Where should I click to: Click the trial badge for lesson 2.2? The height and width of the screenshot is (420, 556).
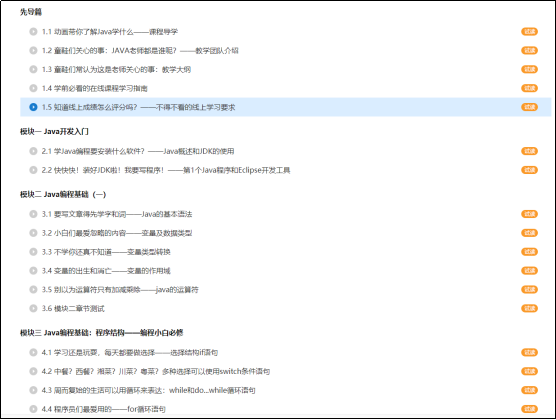coord(529,170)
